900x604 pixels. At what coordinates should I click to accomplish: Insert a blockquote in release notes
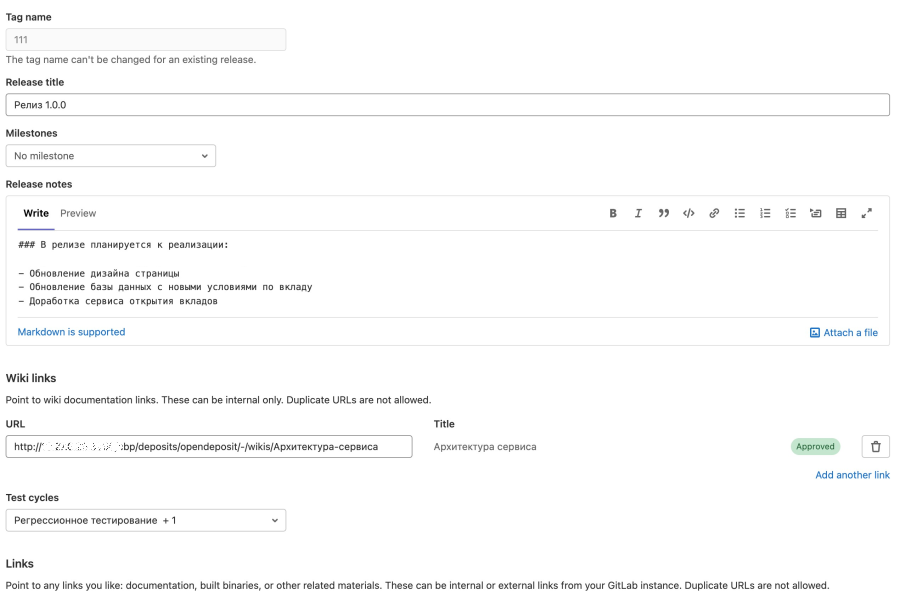pos(663,213)
